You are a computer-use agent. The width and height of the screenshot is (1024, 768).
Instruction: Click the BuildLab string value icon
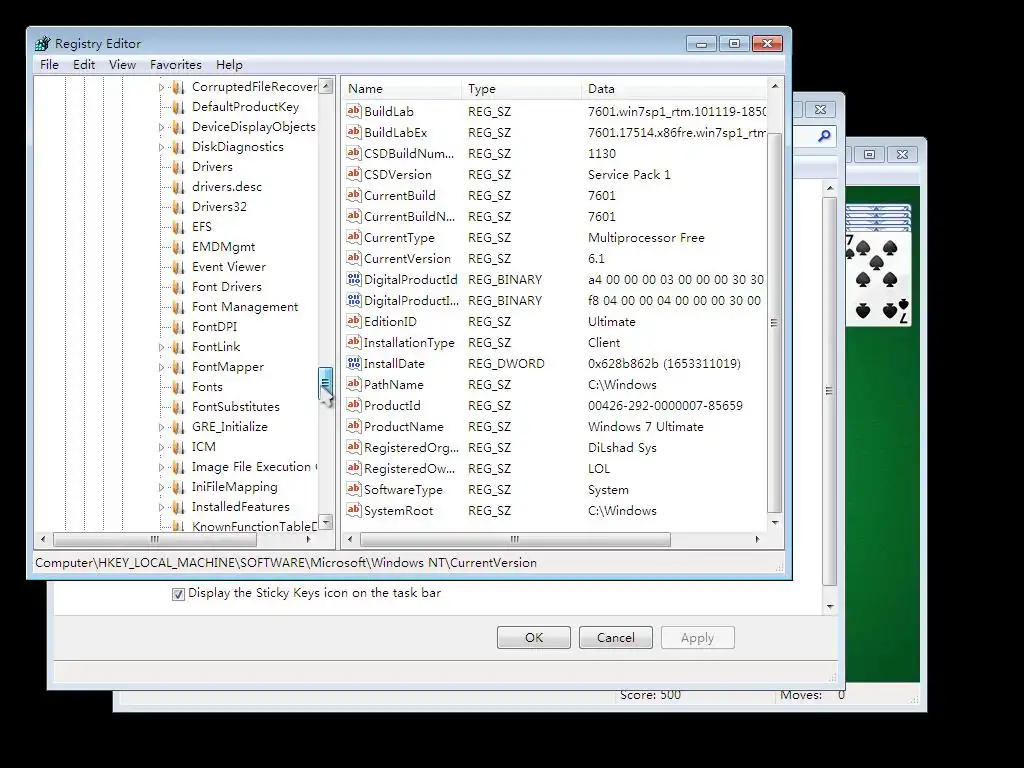[x=353, y=111]
